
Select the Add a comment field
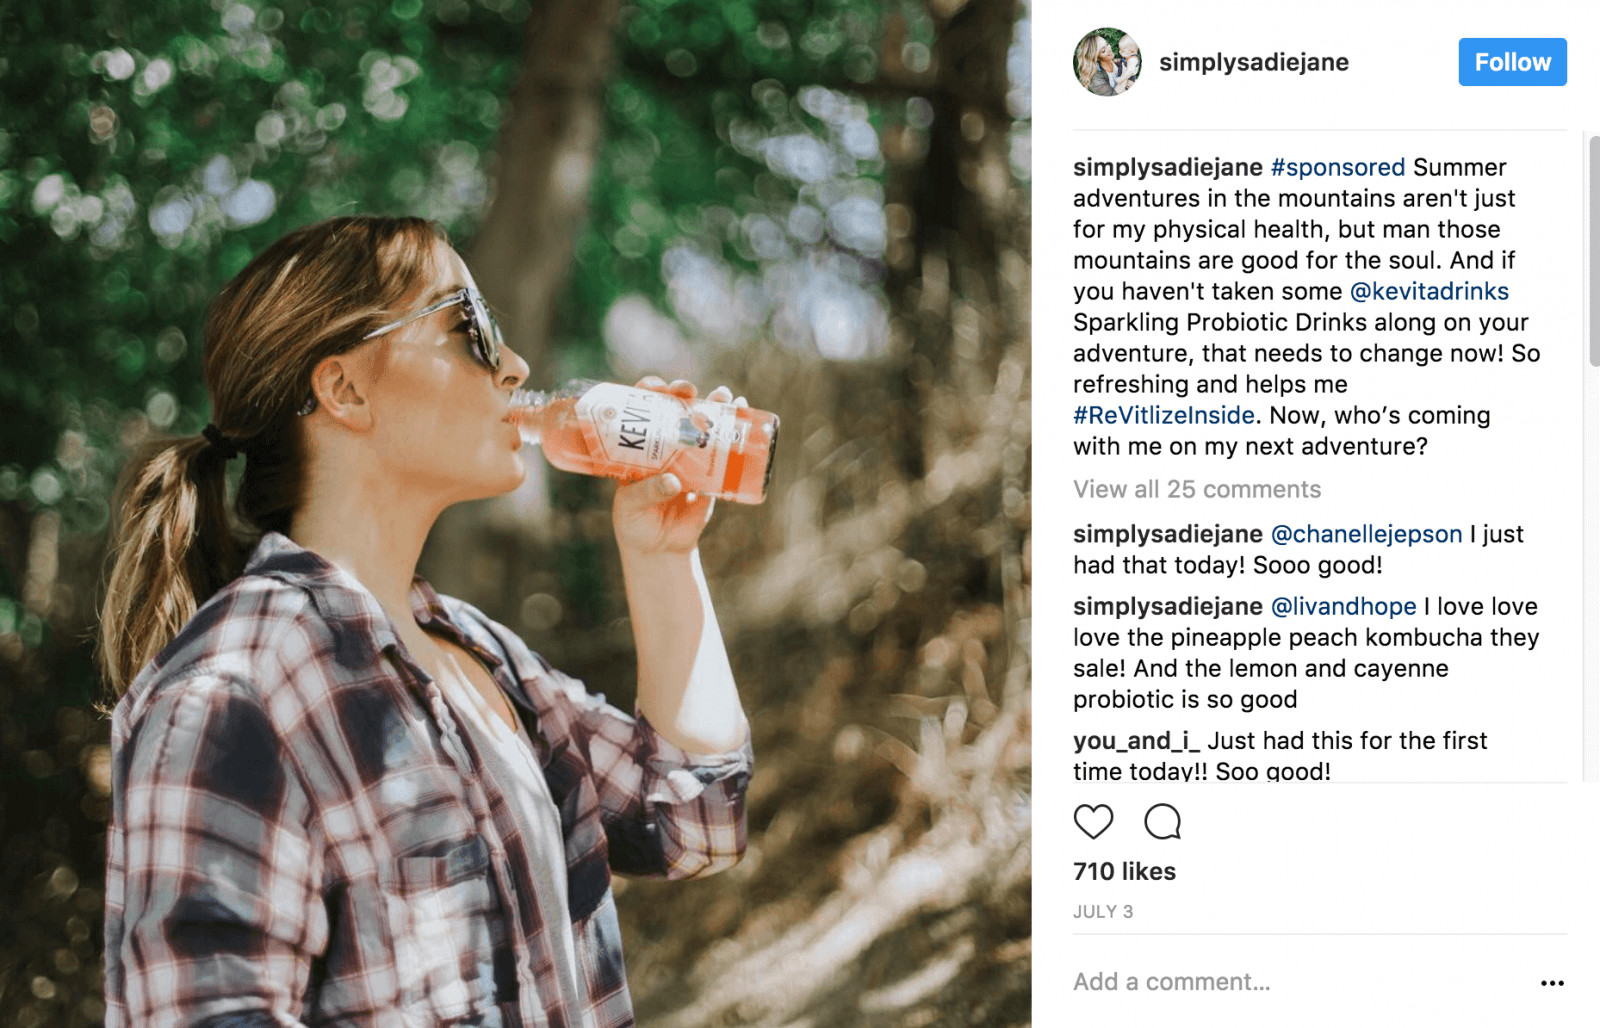[1171, 981]
